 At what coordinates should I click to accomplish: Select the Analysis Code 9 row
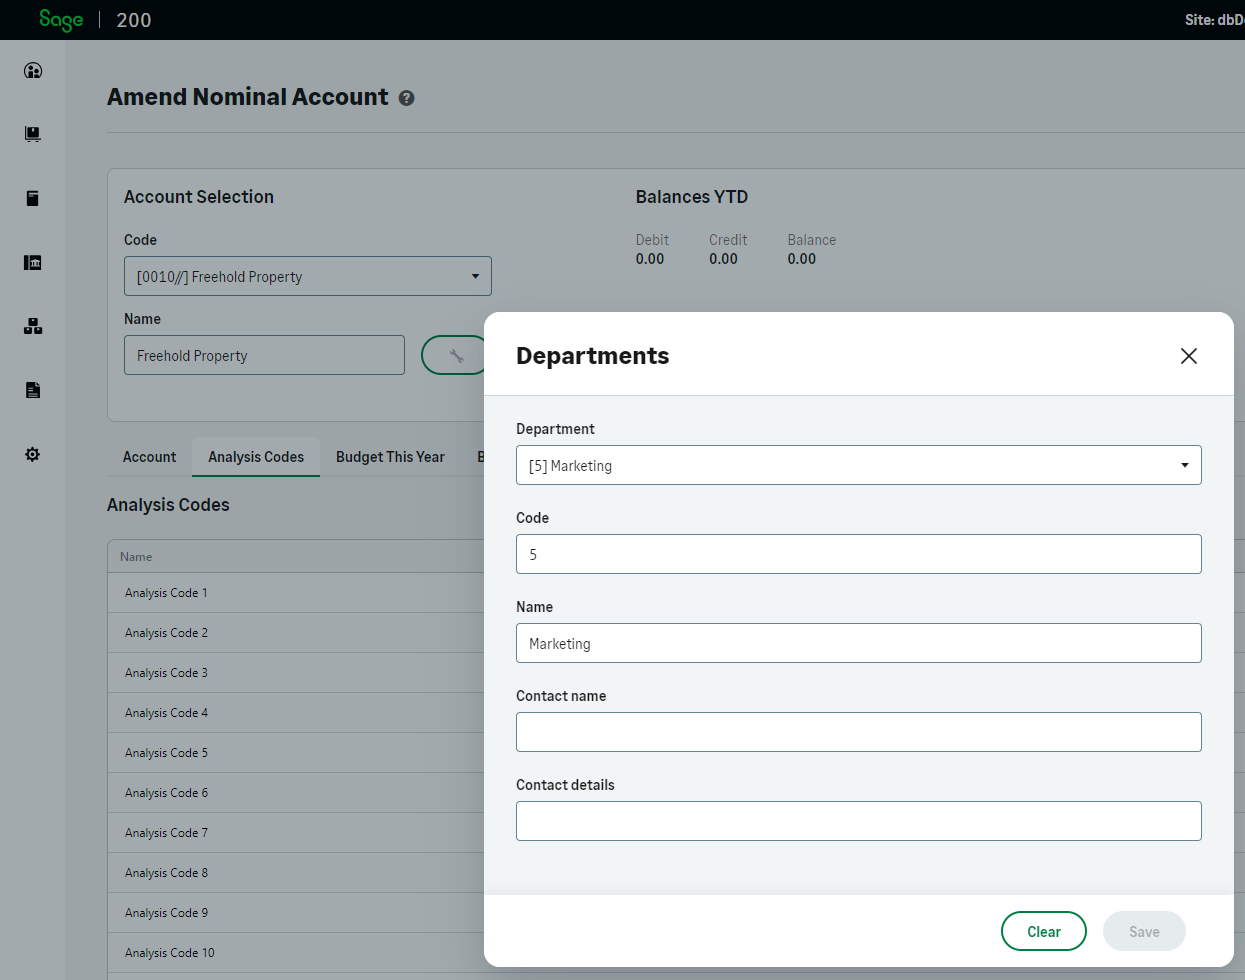296,913
